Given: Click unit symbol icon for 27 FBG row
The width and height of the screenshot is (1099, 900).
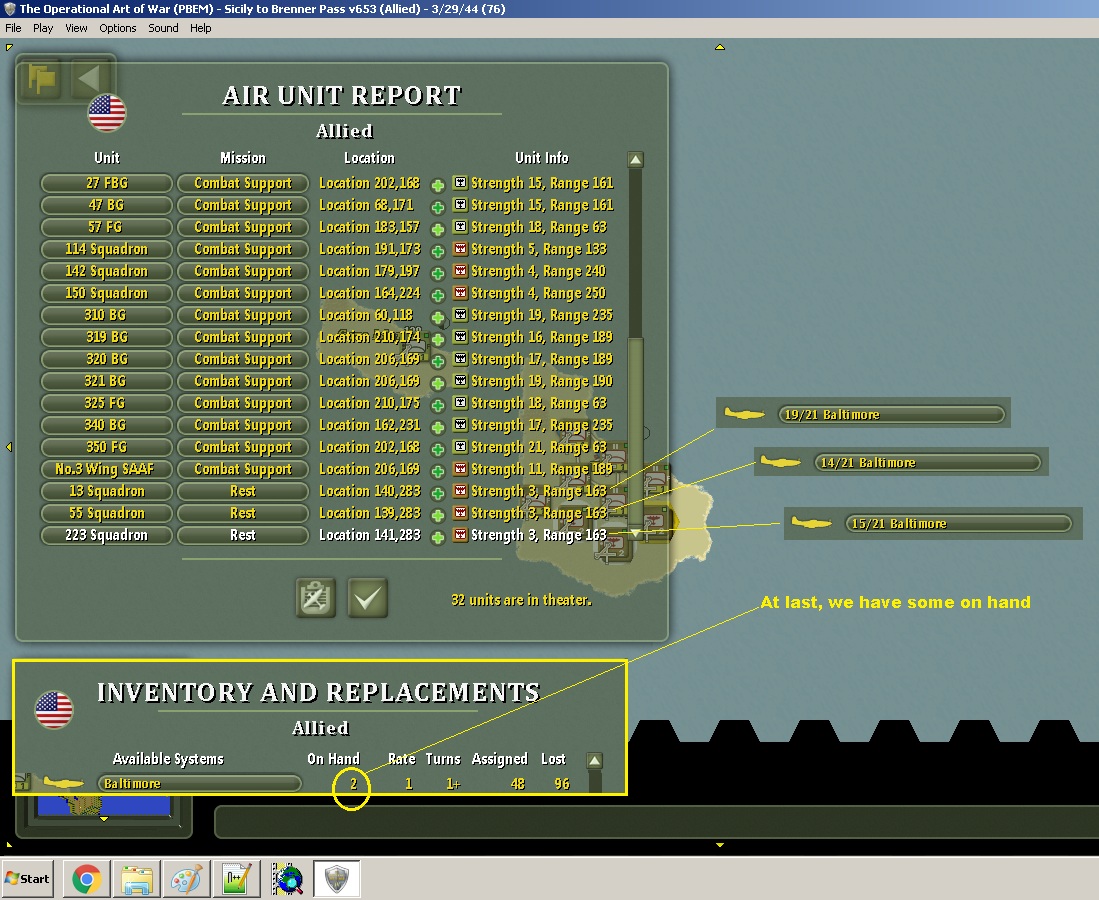Looking at the screenshot, I should [460, 183].
